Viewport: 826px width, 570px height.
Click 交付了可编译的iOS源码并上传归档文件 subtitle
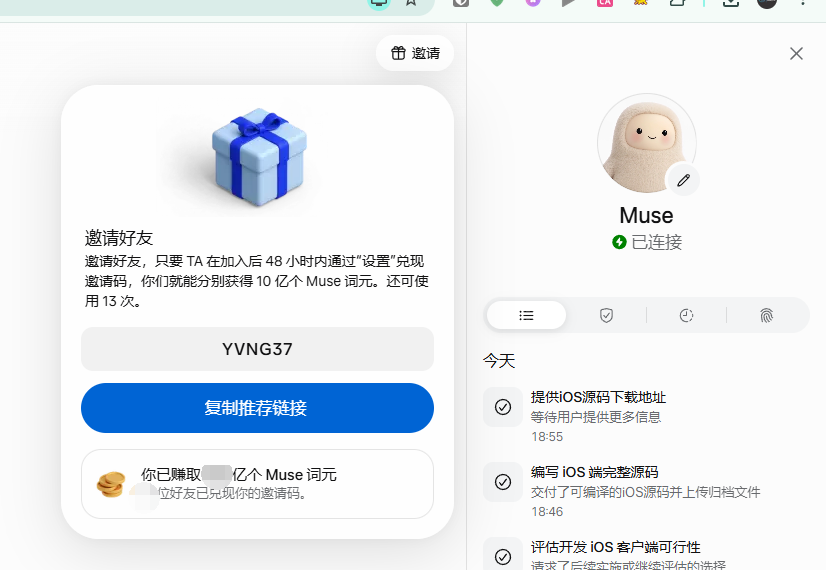645,492
